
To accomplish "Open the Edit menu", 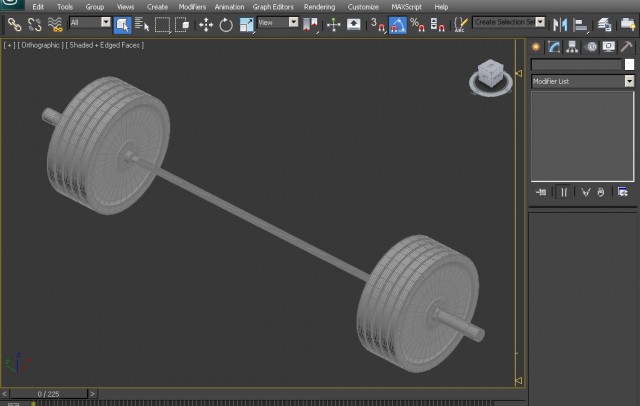I will pyautogui.click(x=38, y=7).
